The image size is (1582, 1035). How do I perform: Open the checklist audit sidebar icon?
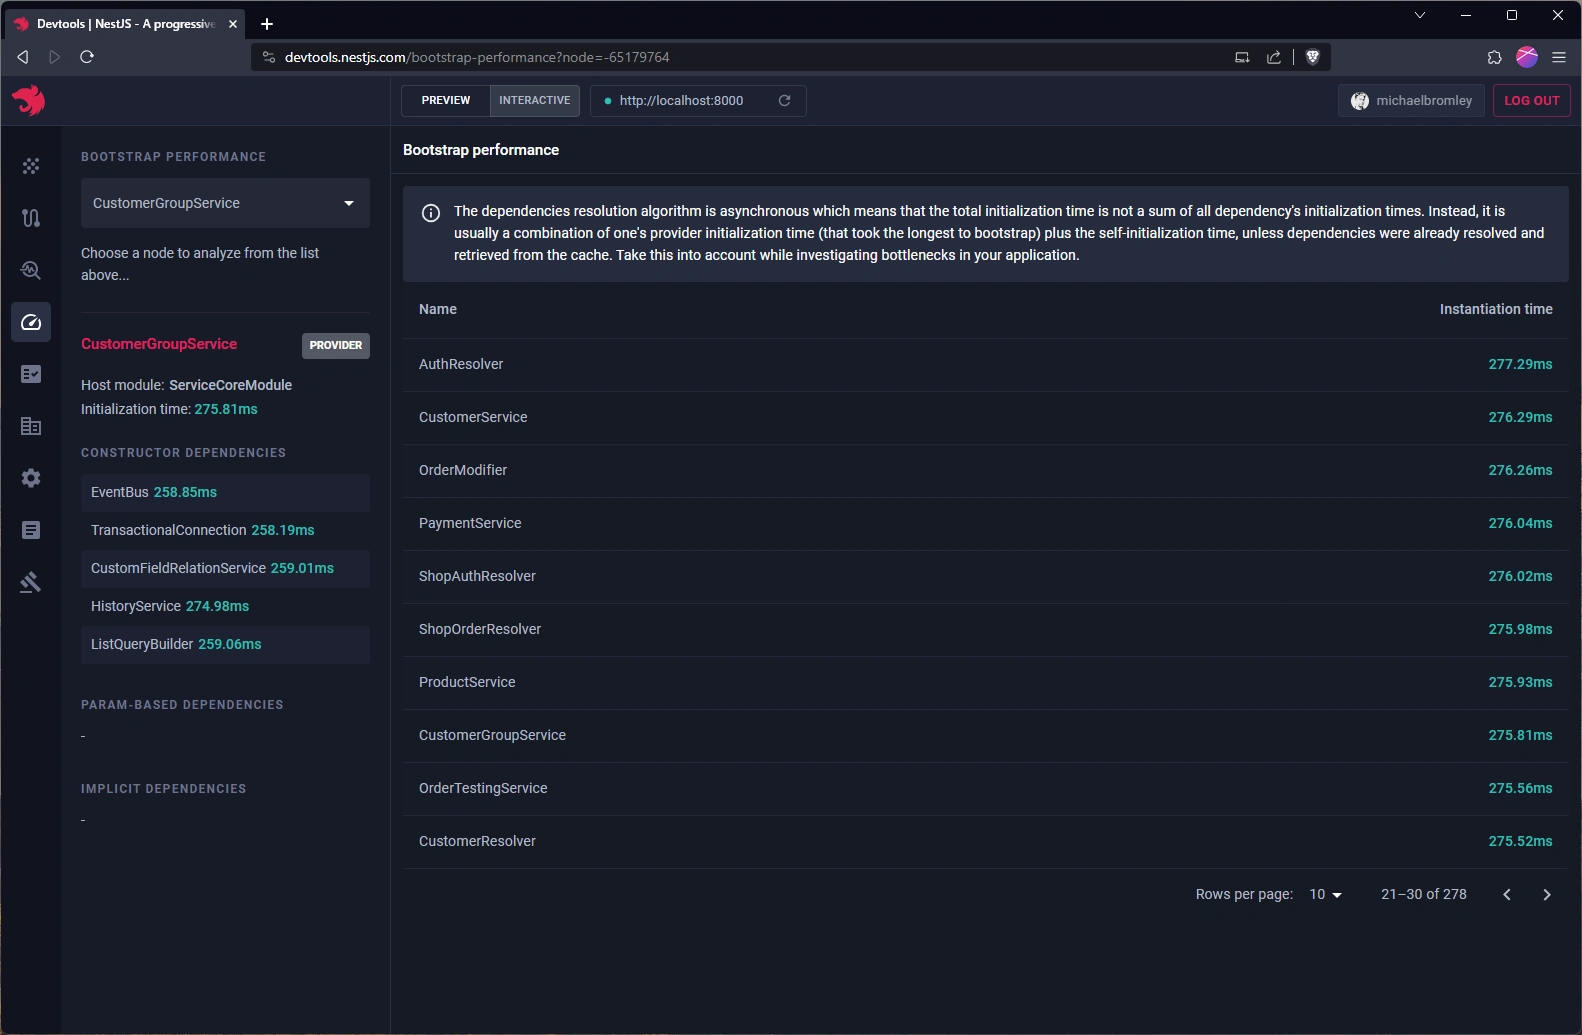31,374
